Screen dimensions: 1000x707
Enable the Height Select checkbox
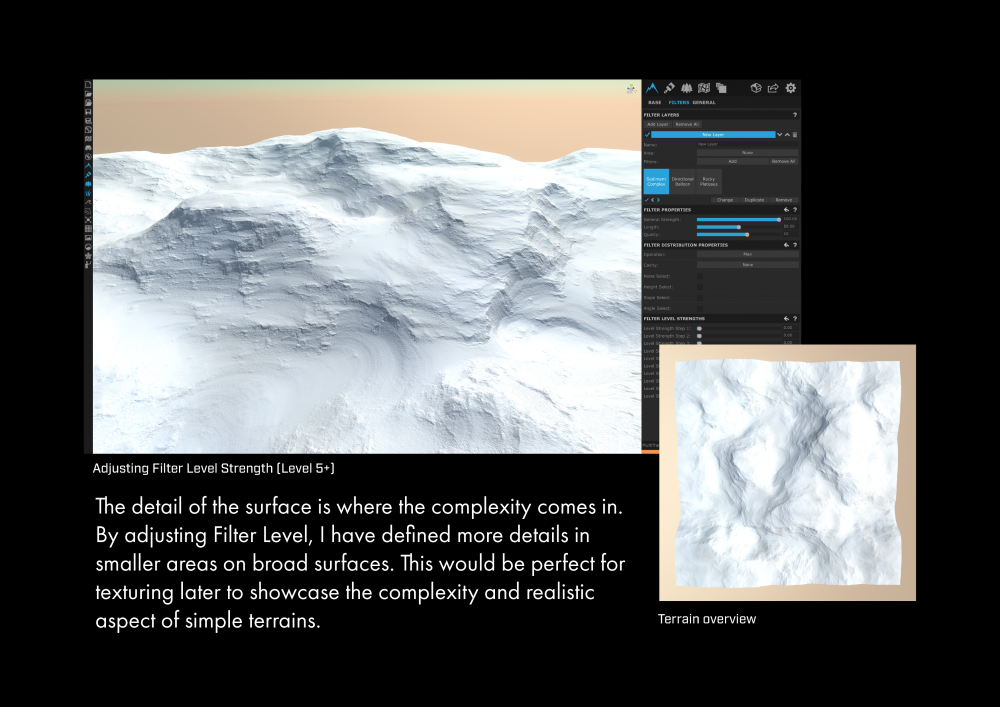coord(700,287)
